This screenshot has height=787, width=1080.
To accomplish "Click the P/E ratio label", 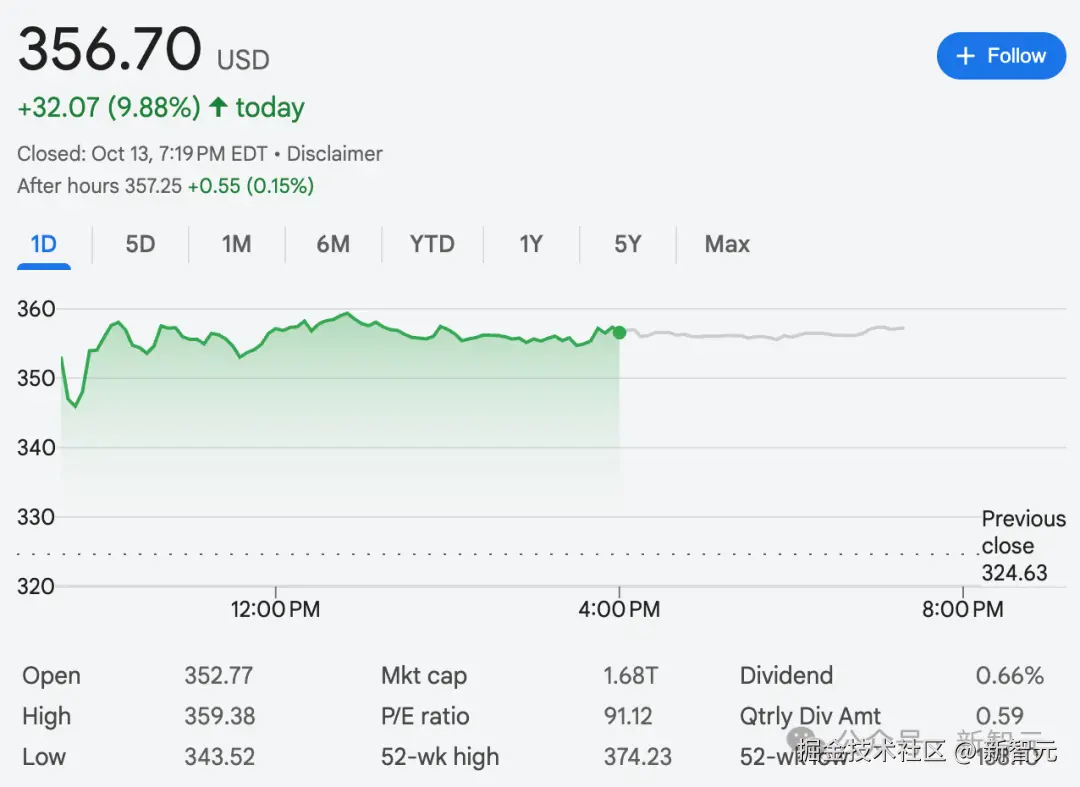I will click(425, 716).
